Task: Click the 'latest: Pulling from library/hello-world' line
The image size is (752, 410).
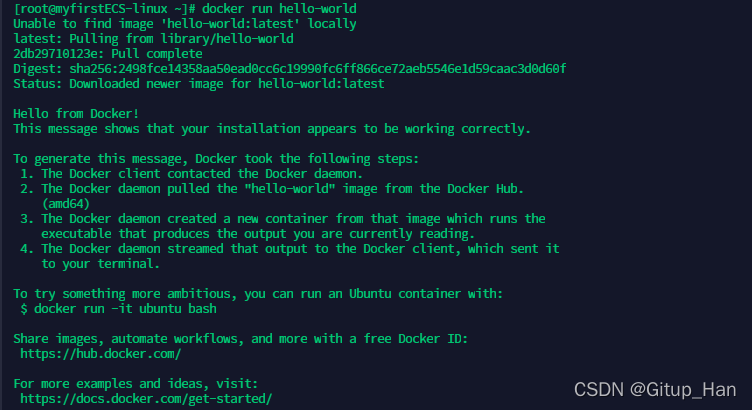Action: [x=152, y=39]
